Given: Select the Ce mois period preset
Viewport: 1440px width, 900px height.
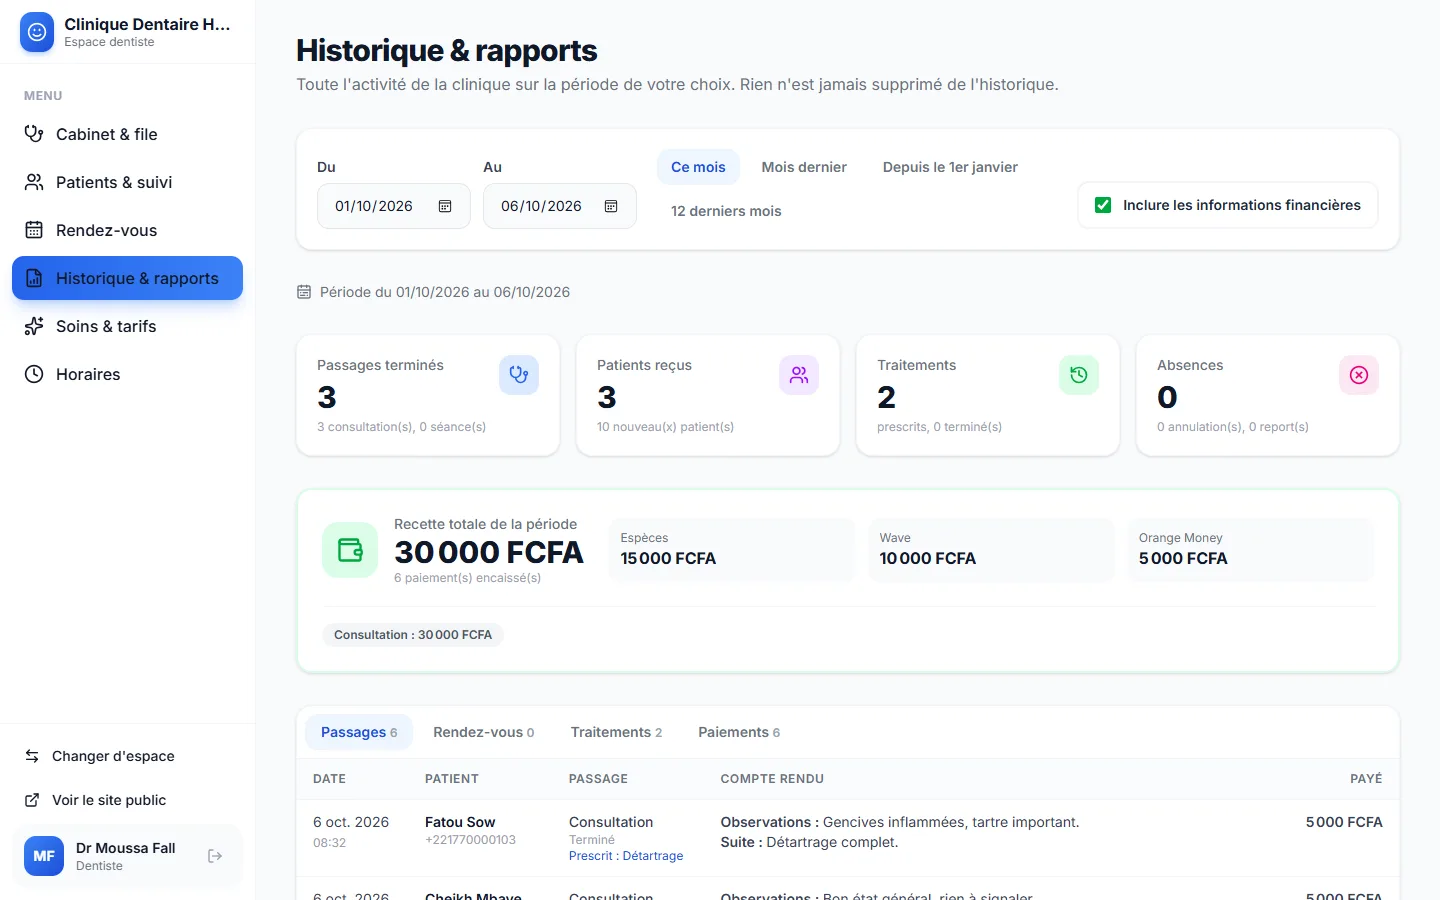Looking at the screenshot, I should pos(698,167).
